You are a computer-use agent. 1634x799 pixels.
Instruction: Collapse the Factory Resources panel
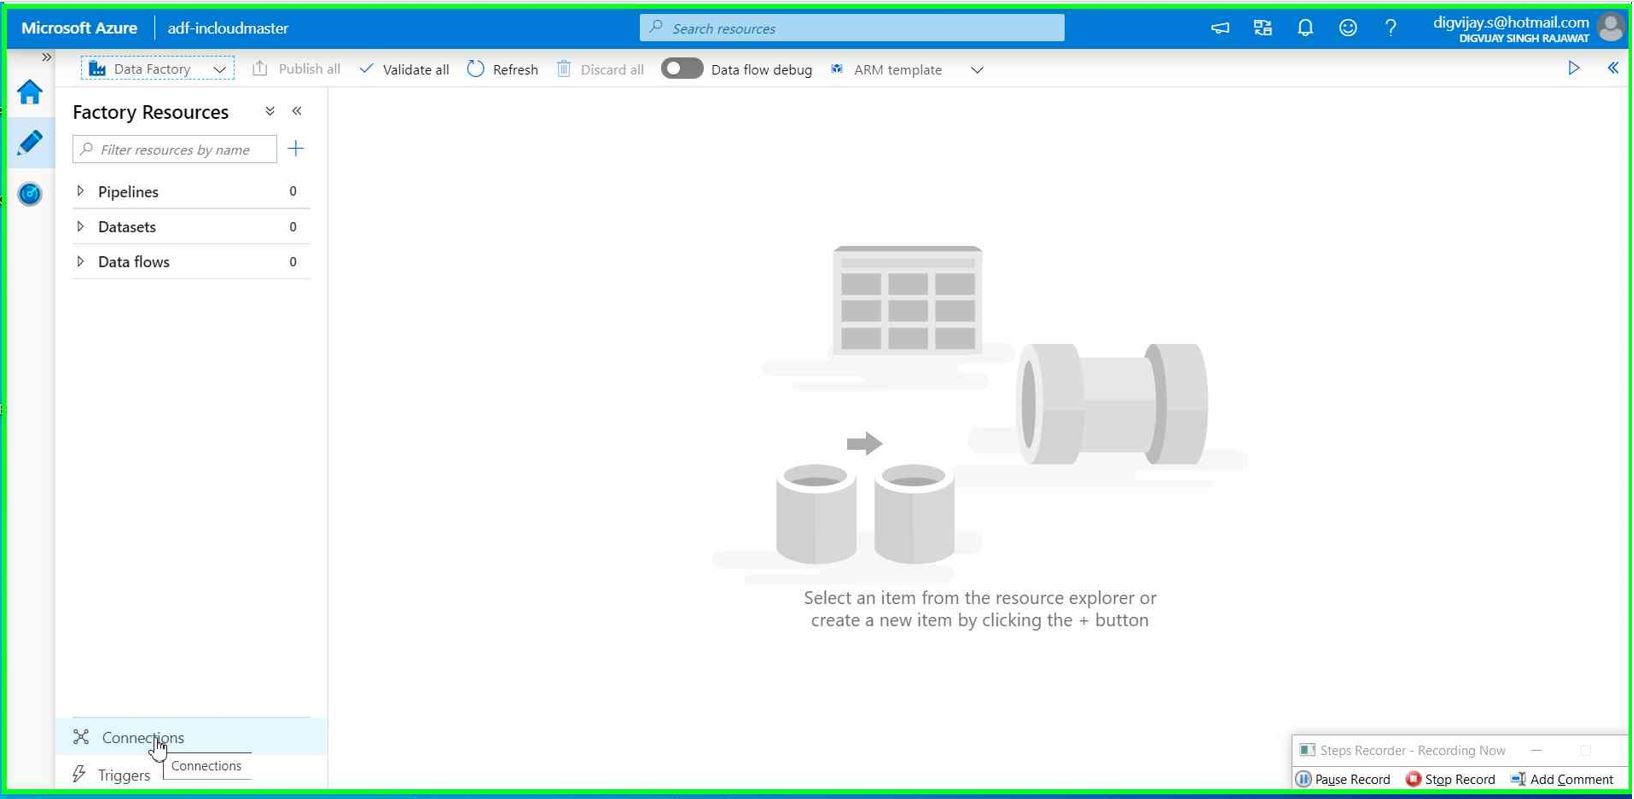pos(297,111)
